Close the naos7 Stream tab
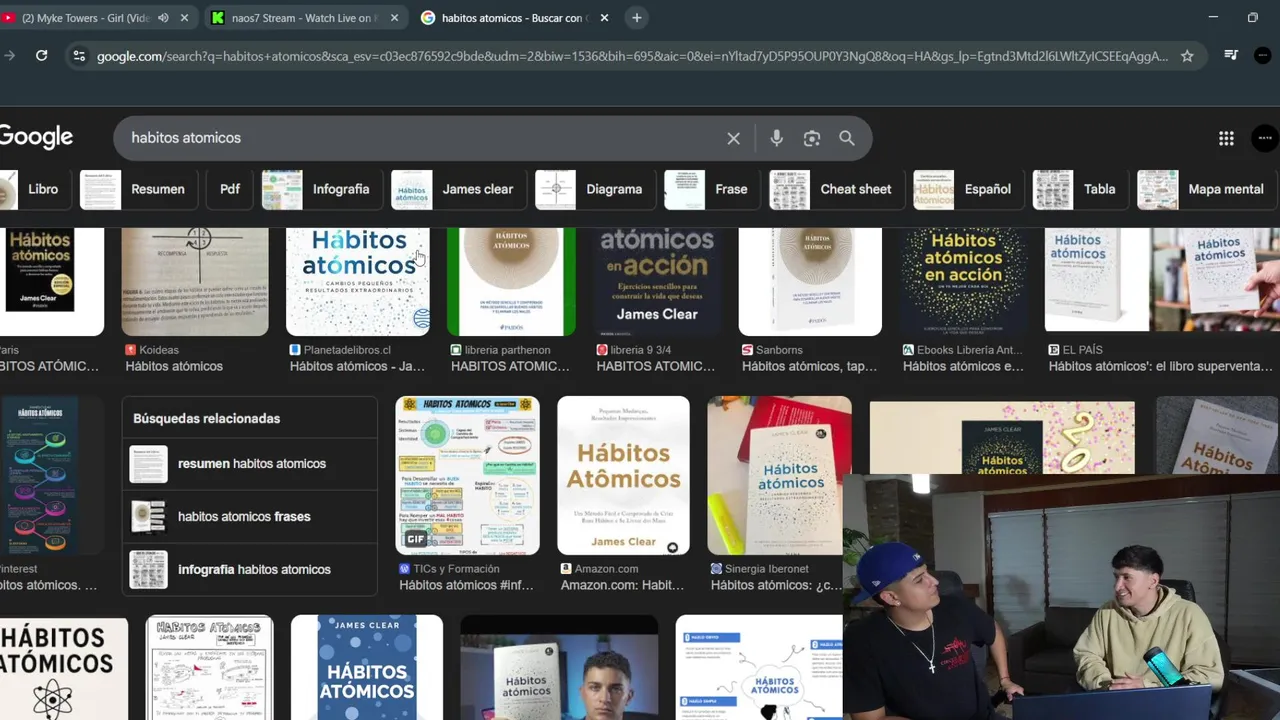Viewport: 1280px width, 720px height. point(394,18)
